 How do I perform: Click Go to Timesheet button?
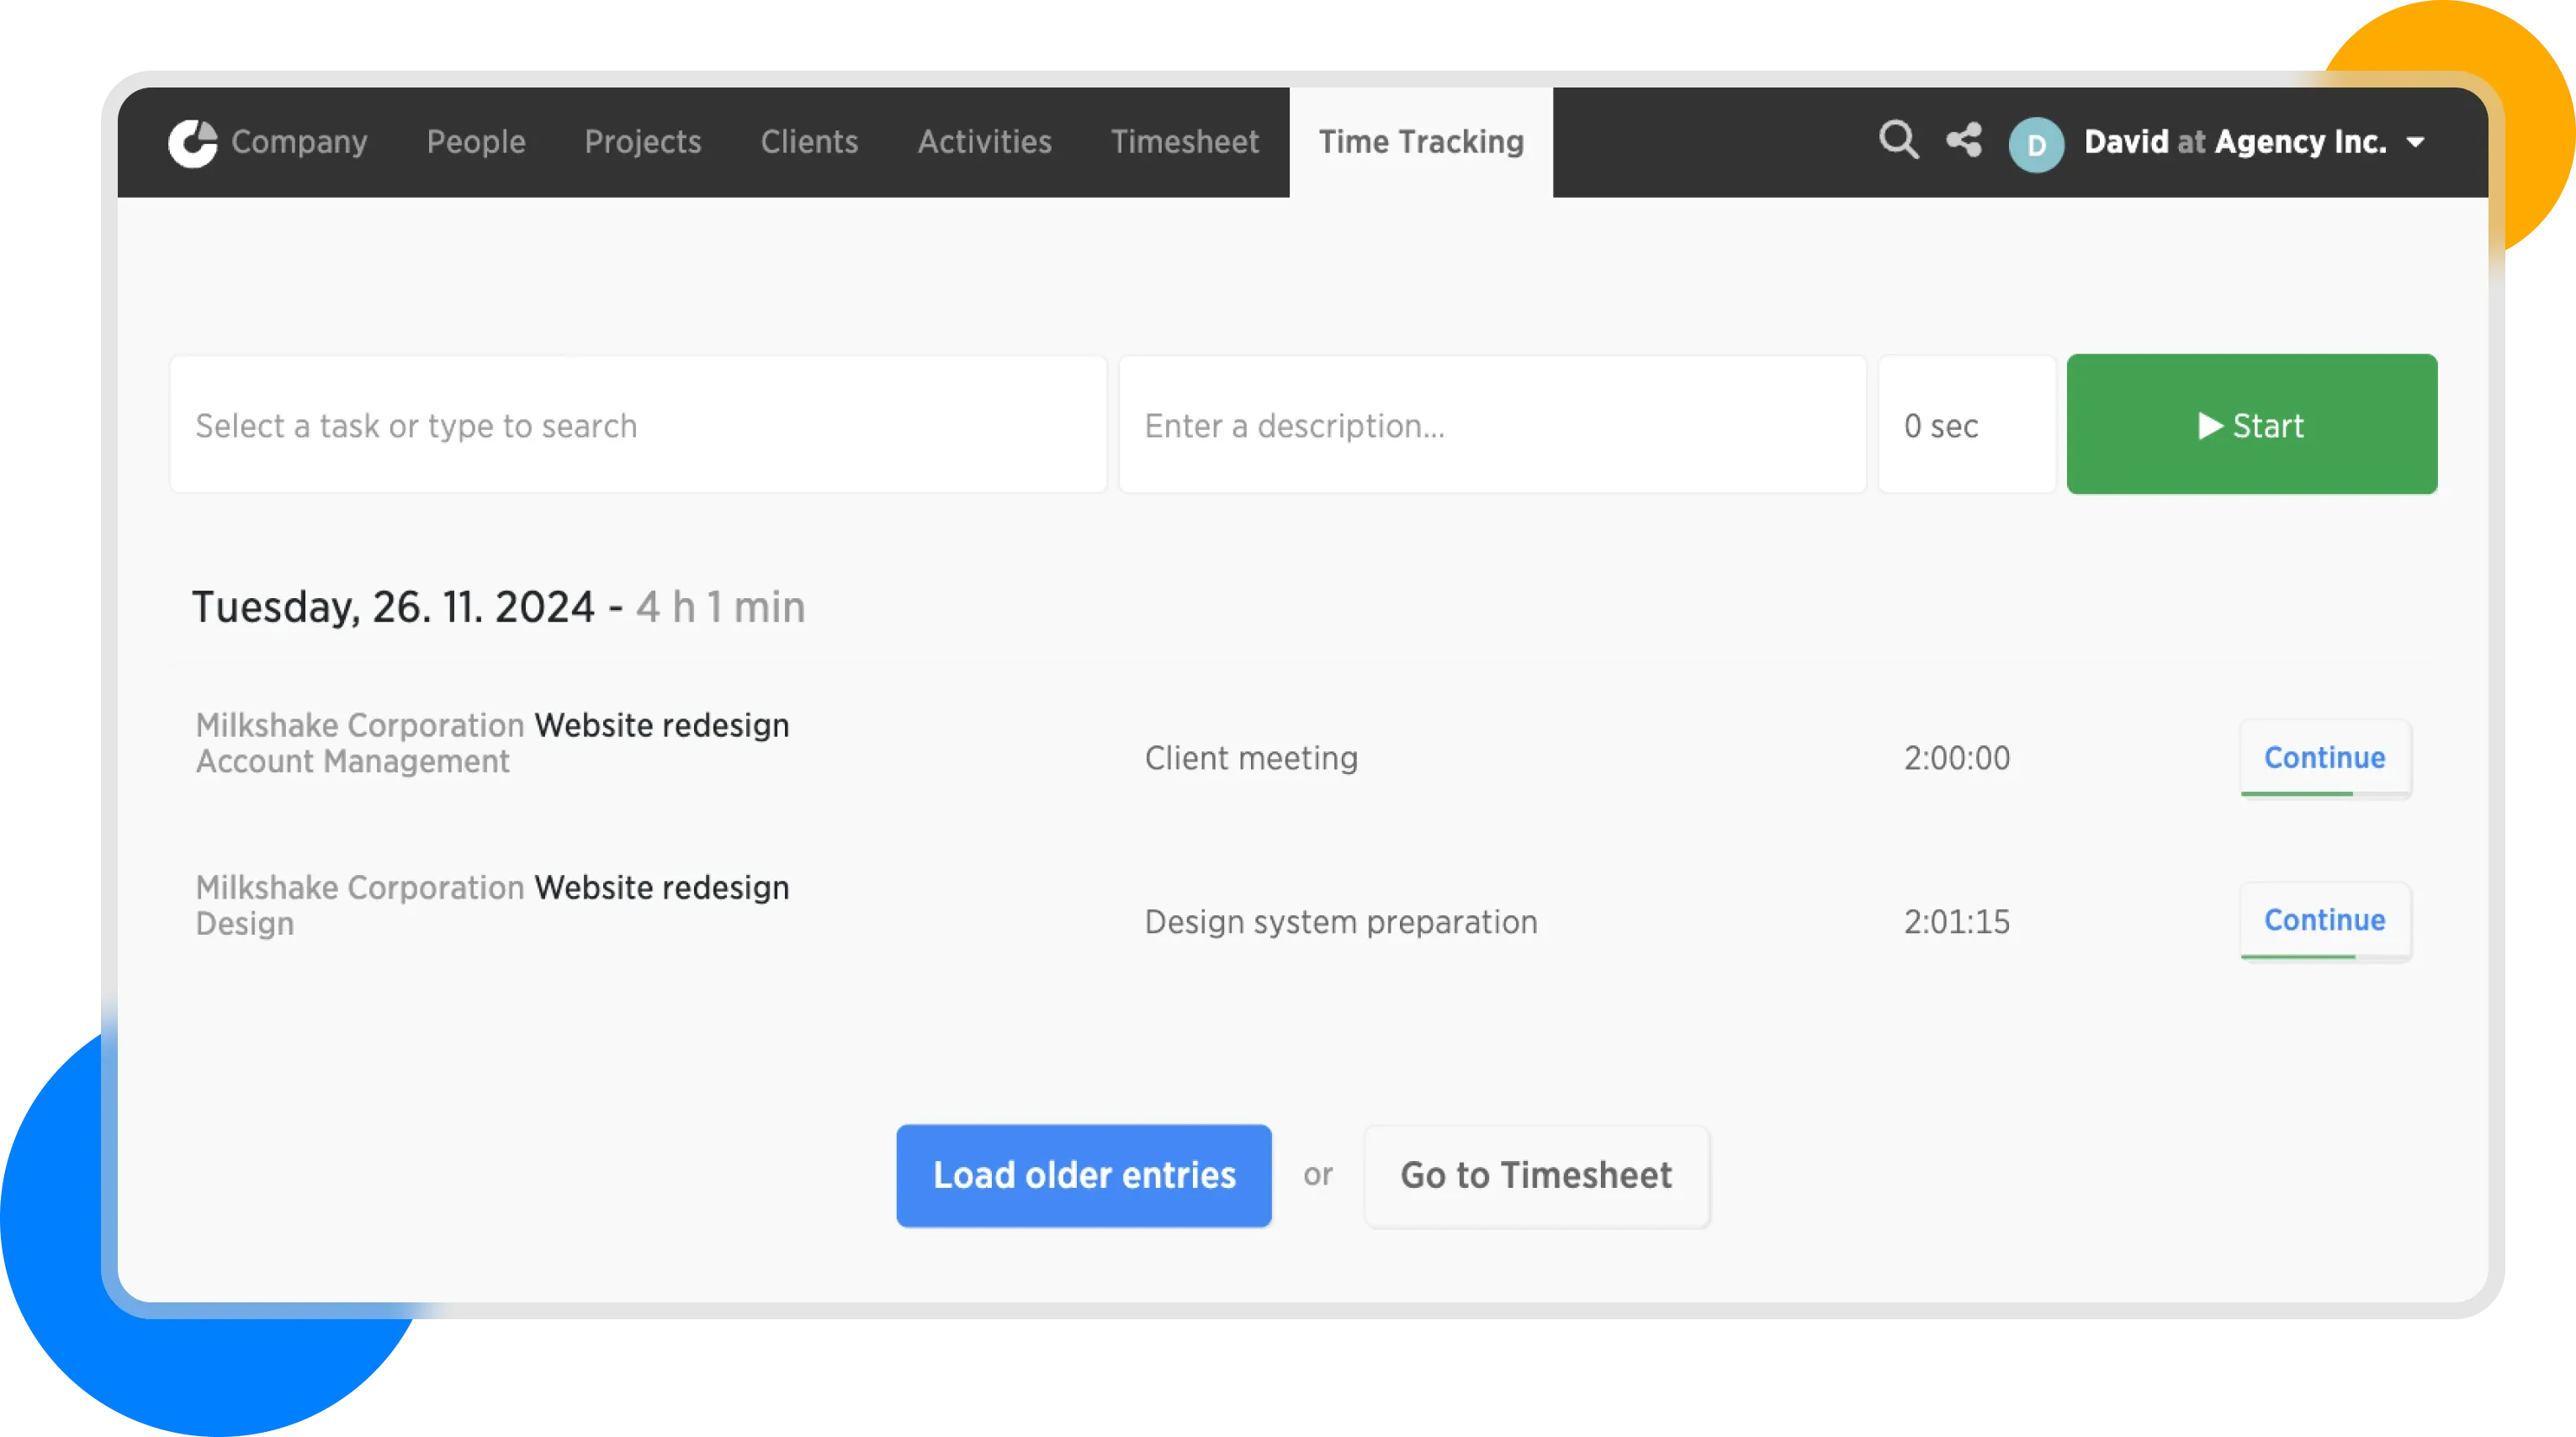point(1535,1175)
